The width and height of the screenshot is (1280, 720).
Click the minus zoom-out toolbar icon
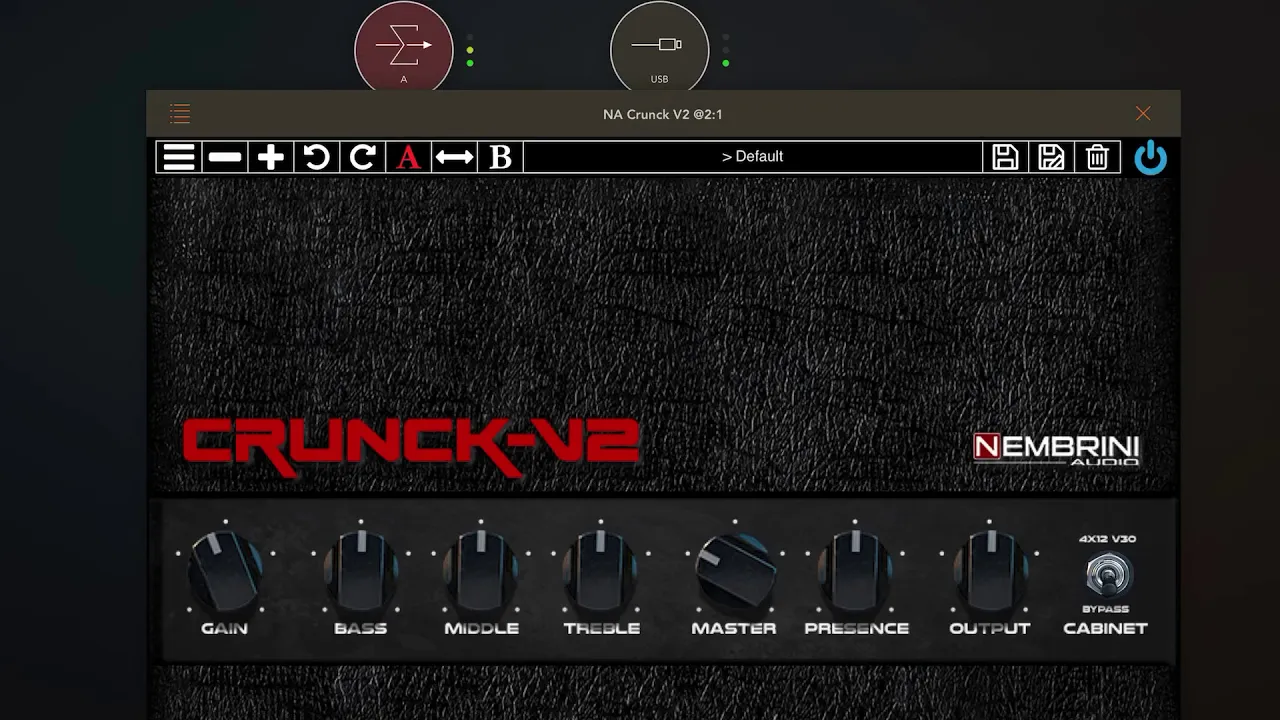[x=225, y=157]
